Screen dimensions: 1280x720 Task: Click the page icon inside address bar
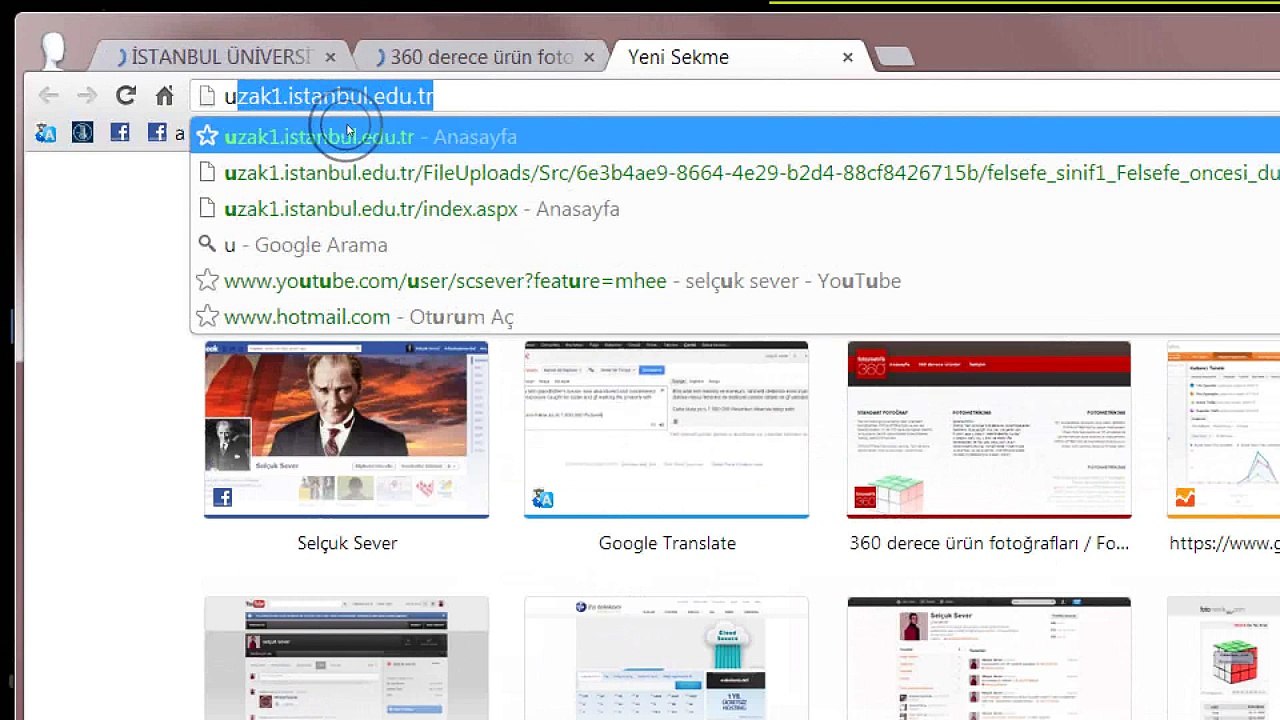tap(207, 96)
